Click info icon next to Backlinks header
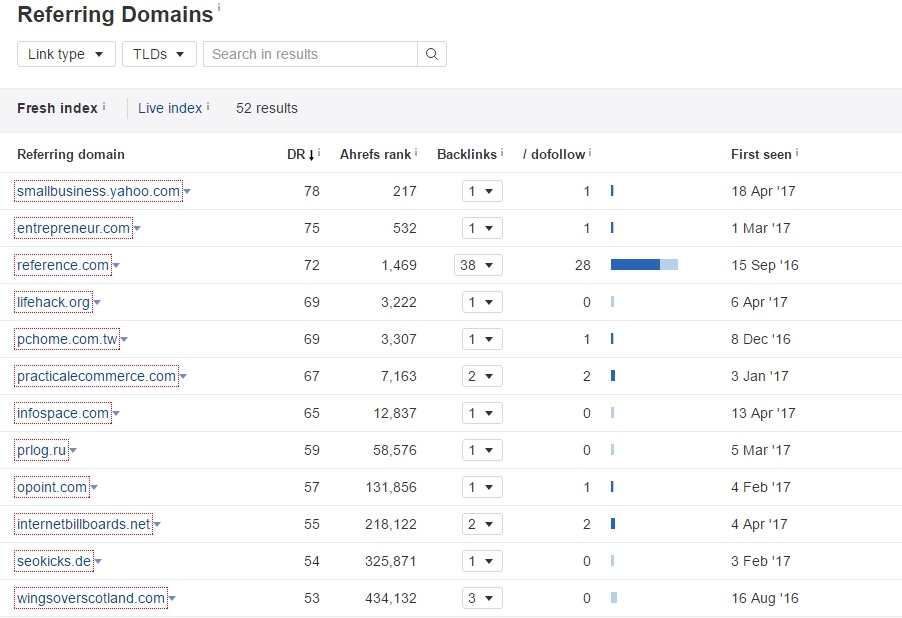This screenshot has height=618, width=902. (502, 152)
